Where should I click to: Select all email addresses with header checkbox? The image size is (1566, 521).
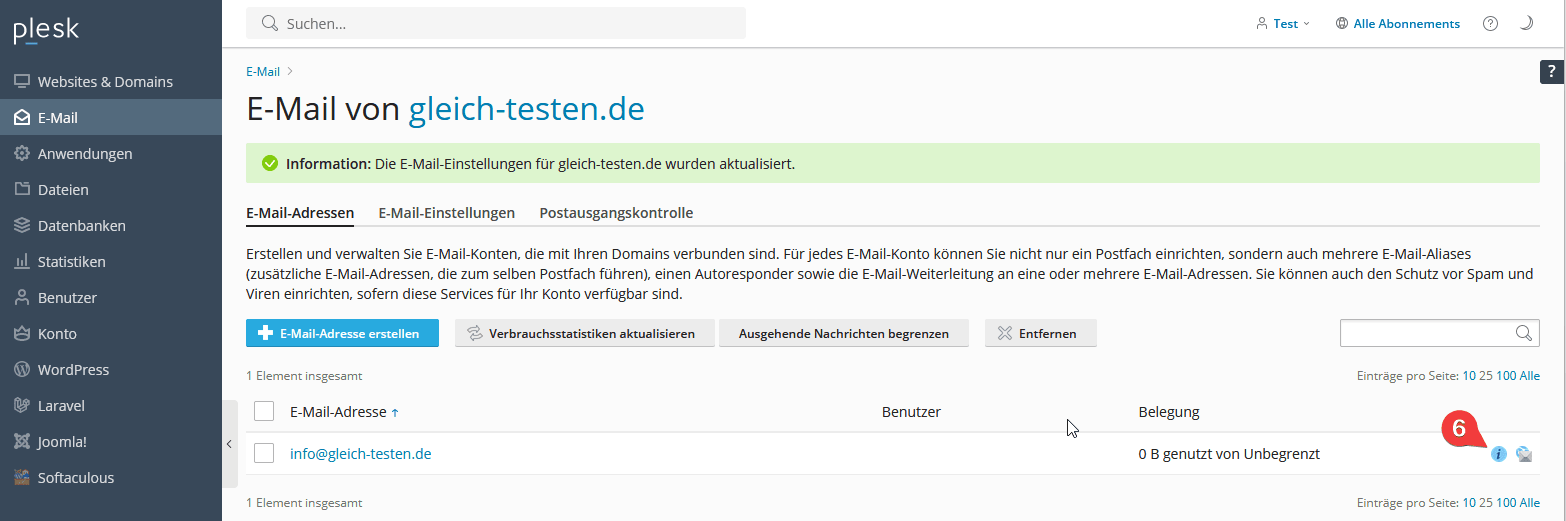pos(264,412)
